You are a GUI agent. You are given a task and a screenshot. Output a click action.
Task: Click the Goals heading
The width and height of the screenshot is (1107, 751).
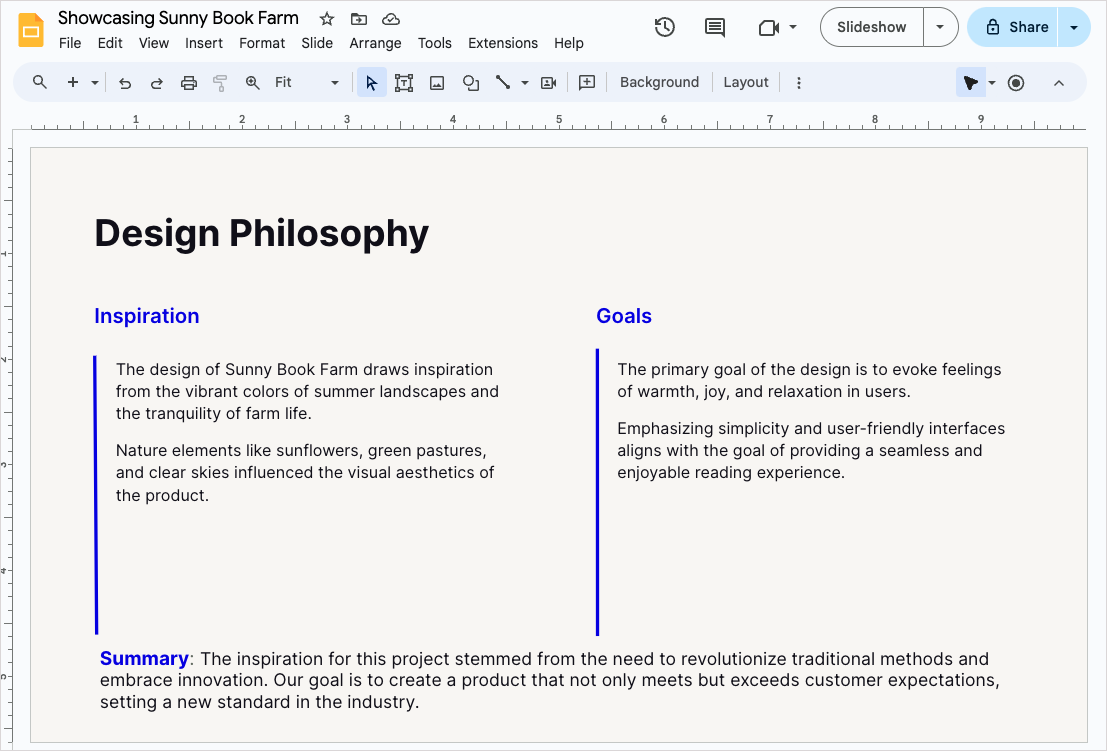624,316
